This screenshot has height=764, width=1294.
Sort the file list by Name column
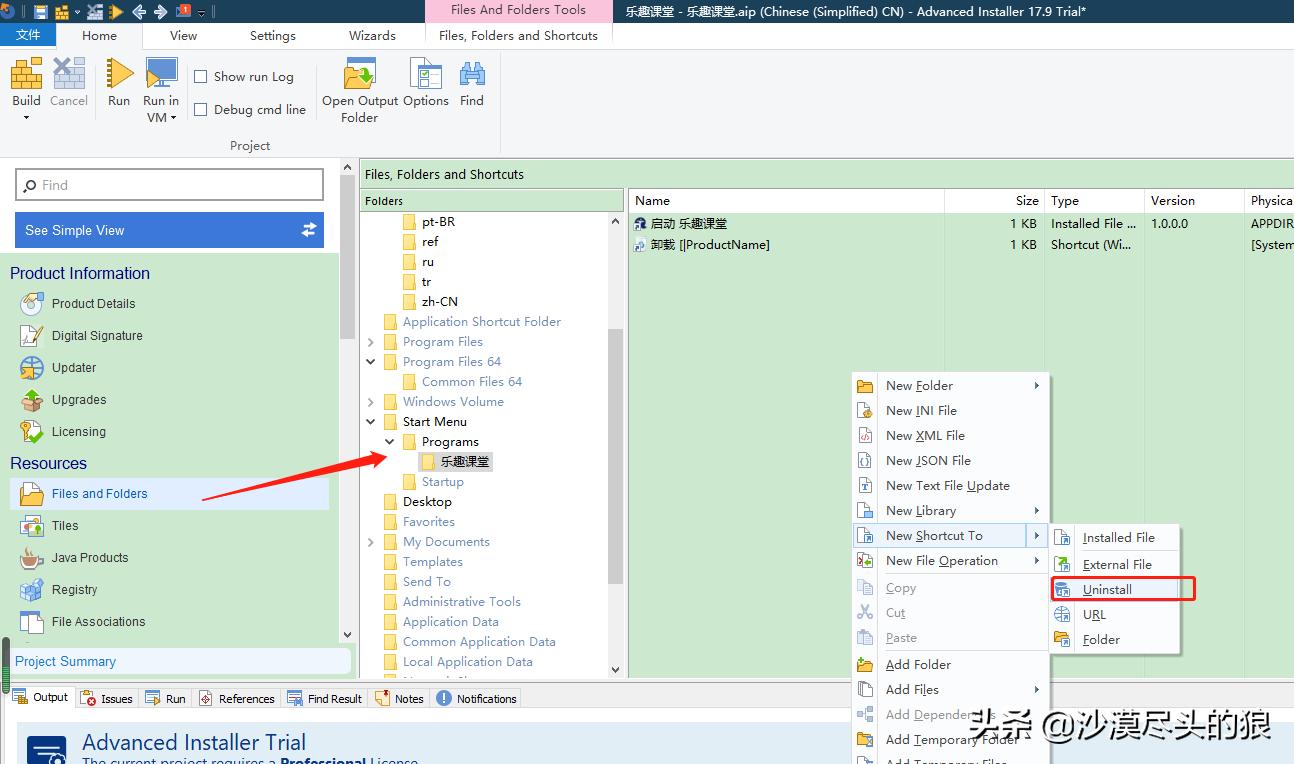pyautogui.click(x=786, y=201)
